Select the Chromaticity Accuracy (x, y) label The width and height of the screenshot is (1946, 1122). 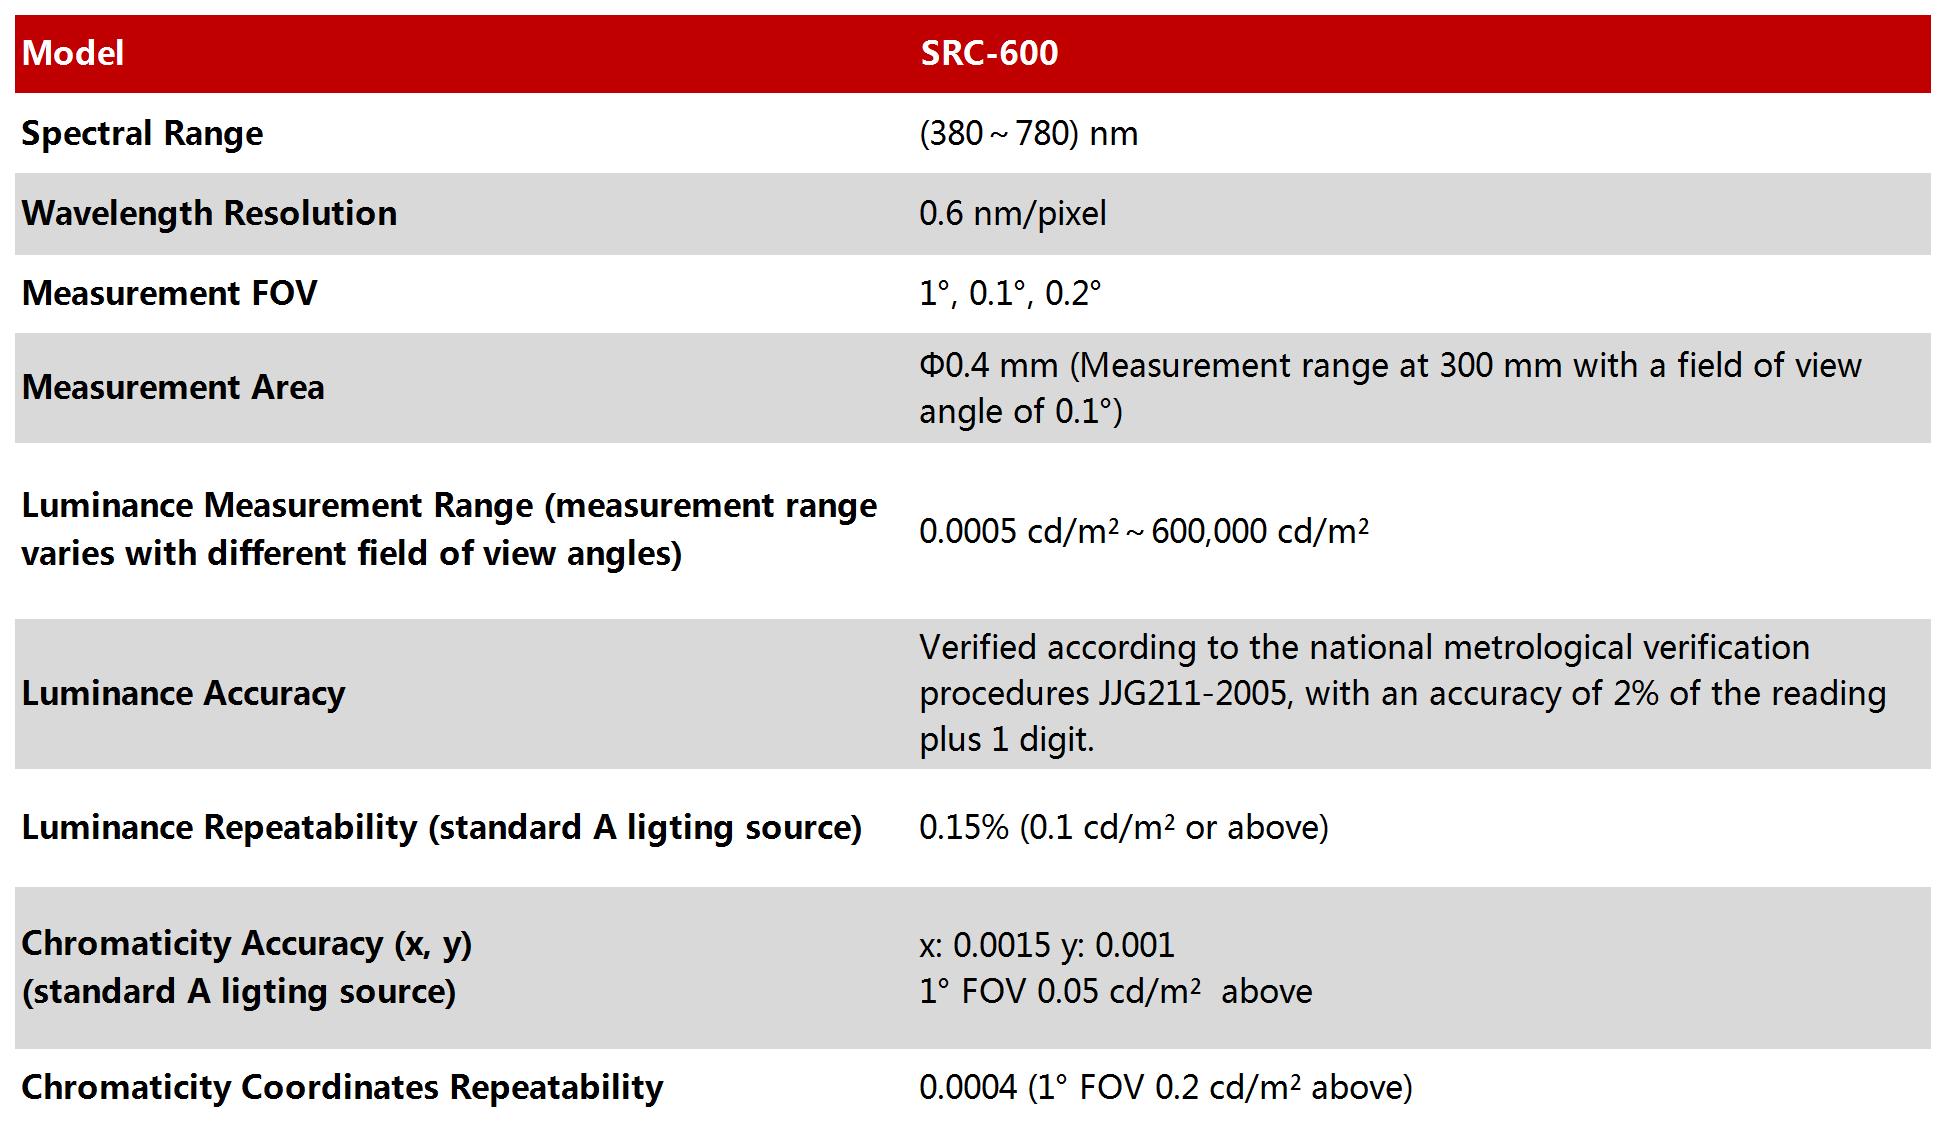pyautogui.click(x=246, y=967)
